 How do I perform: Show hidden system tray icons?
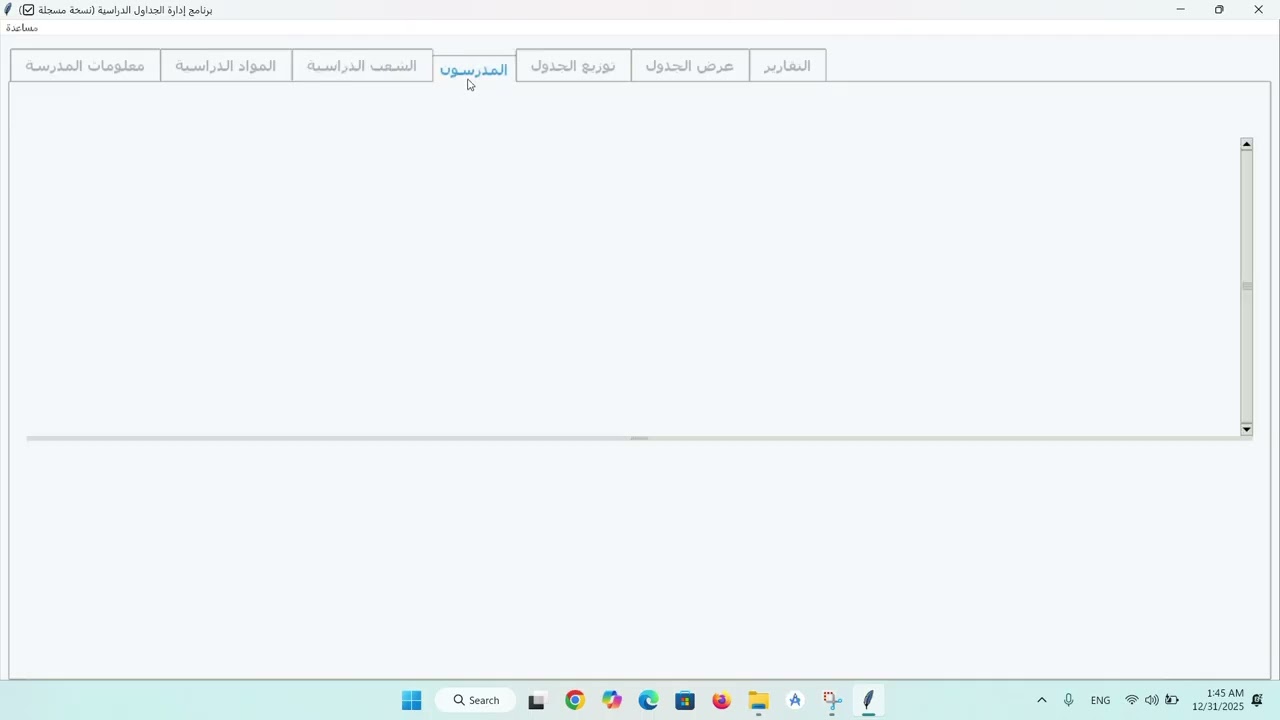pyautogui.click(x=1042, y=700)
